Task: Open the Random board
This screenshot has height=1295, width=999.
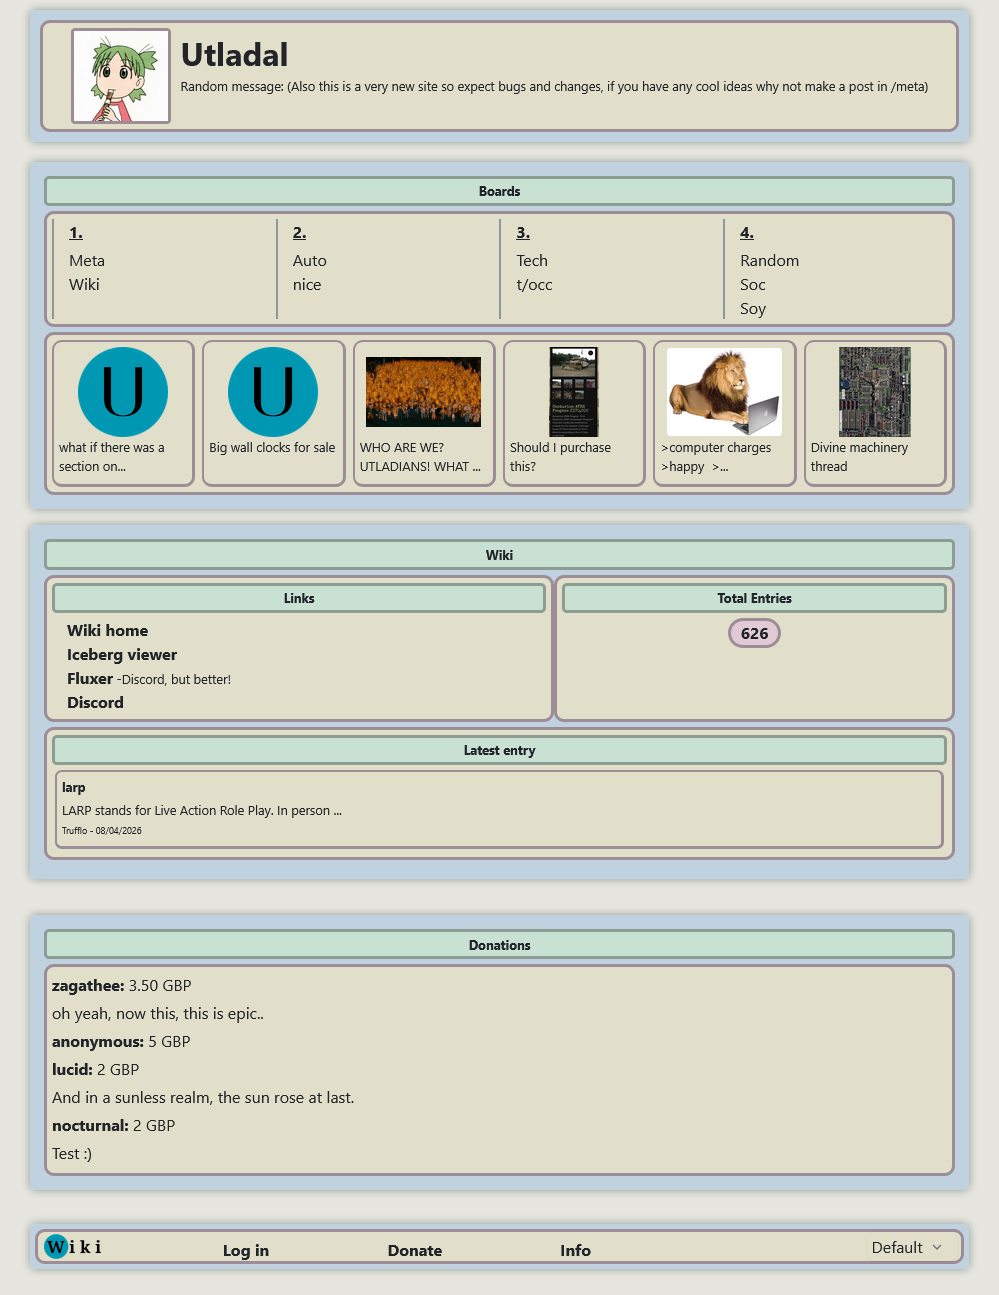Action: coord(769,260)
